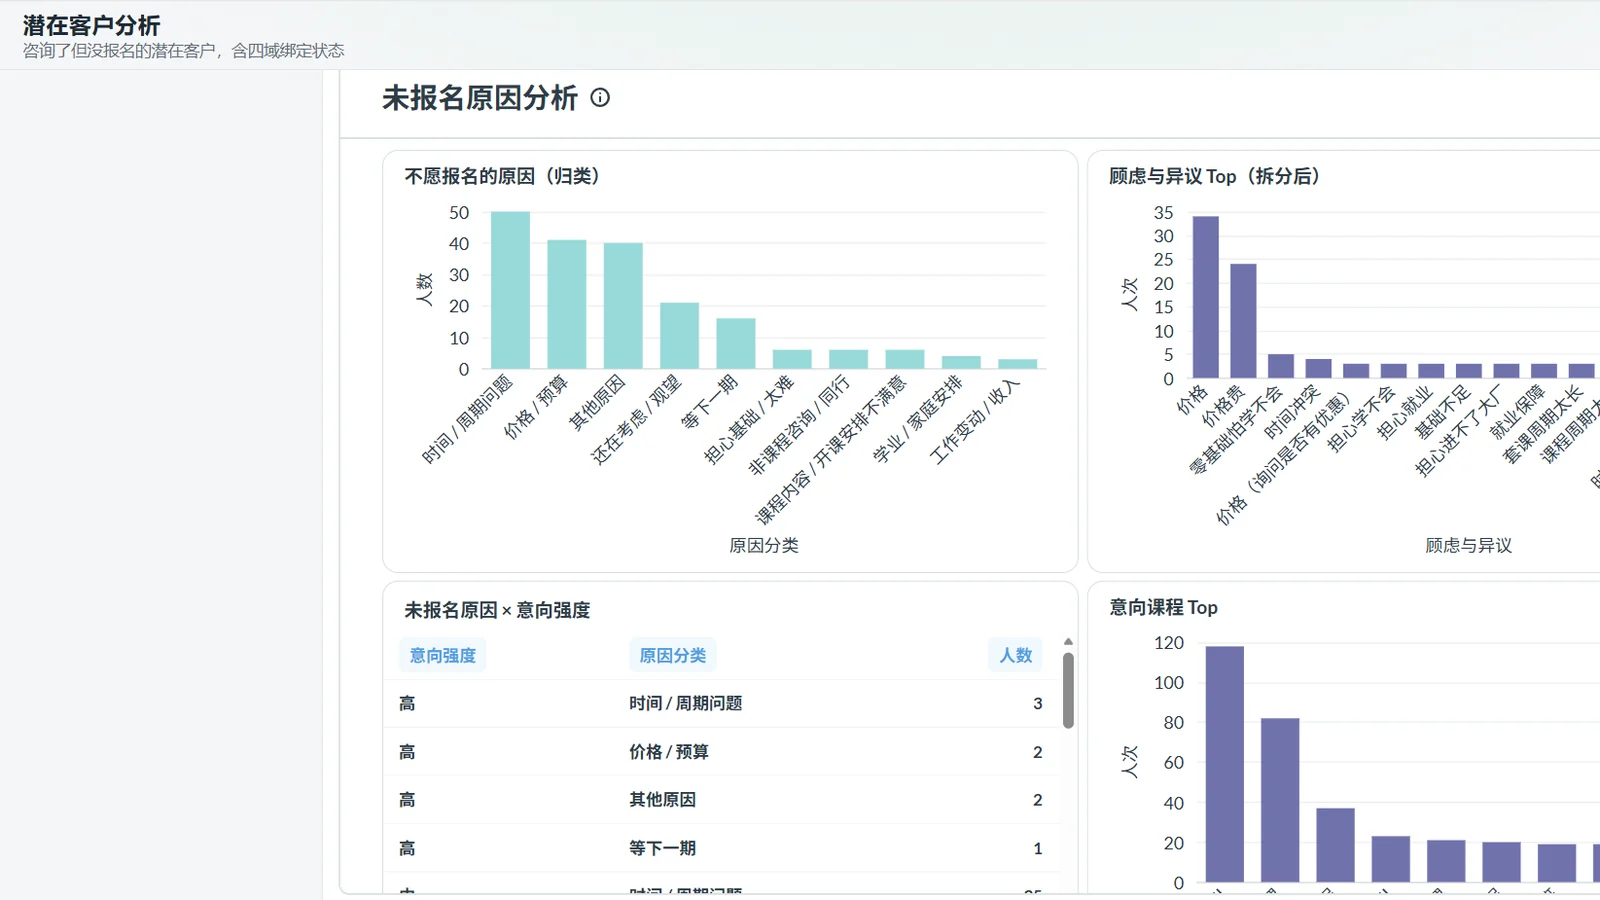Click table cell 时间 / 周期问题 in 高 row
This screenshot has width=1600, height=900.
pos(686,703)
